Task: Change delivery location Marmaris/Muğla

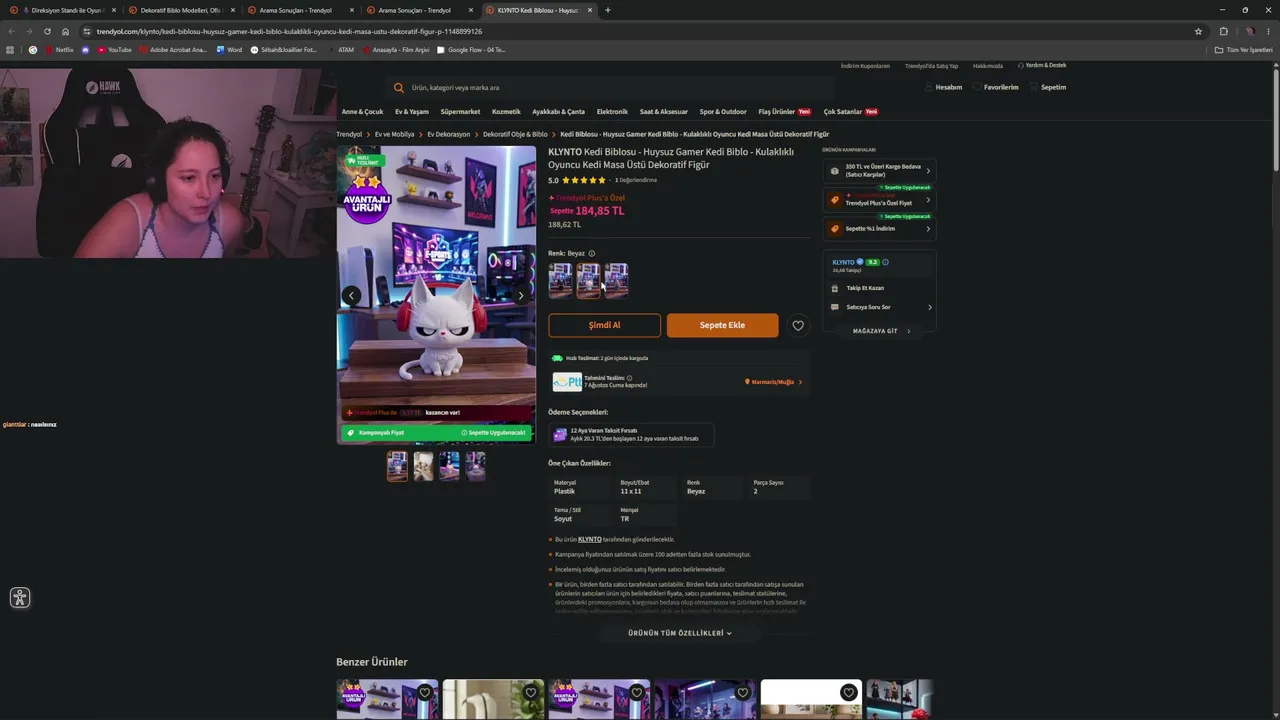Action: 773,382
